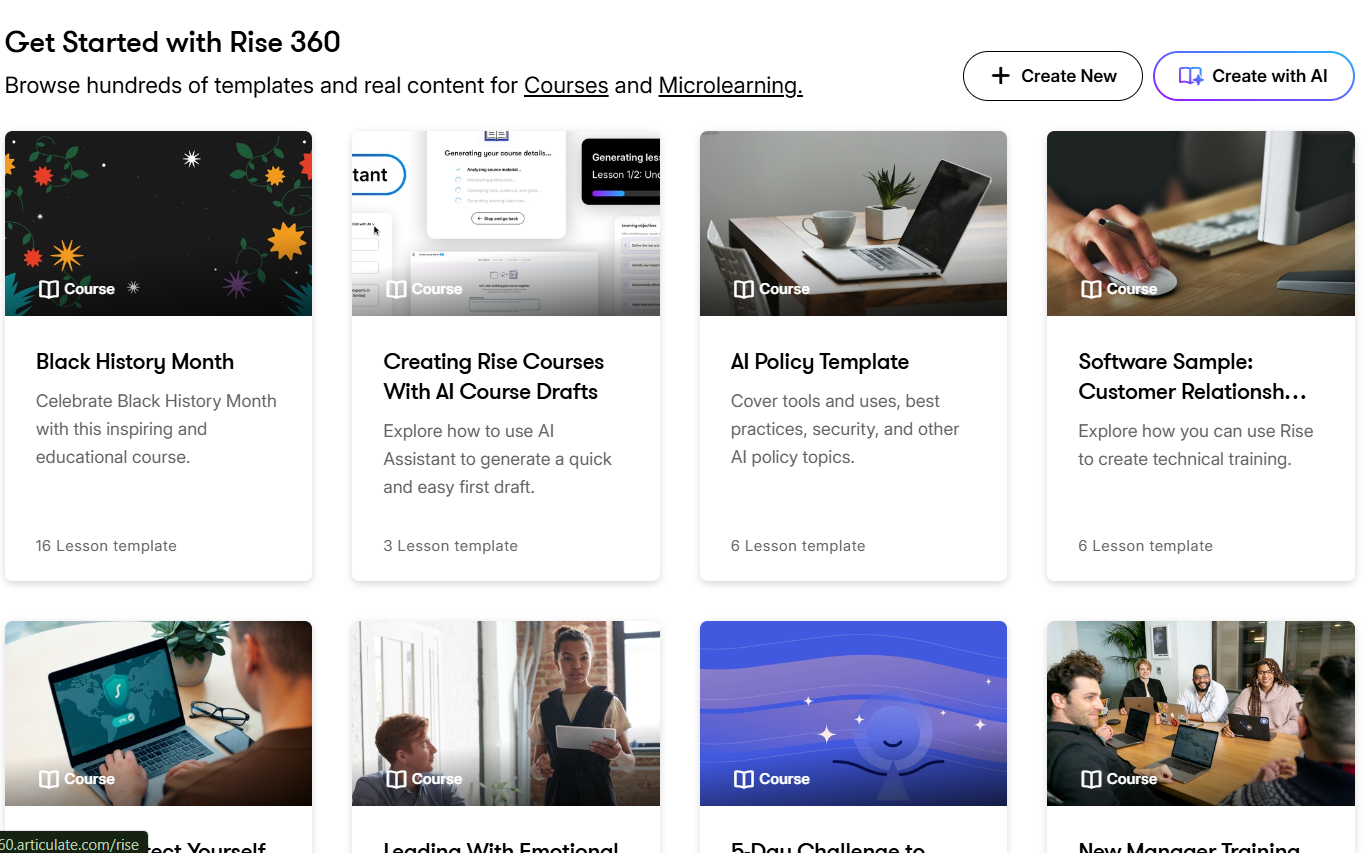The width and height of the screenshot is (1367, 853).
Task: Click the Course book icon on the Leading With Emotional card
Action: pyautogui.click(x=396, y=779)
